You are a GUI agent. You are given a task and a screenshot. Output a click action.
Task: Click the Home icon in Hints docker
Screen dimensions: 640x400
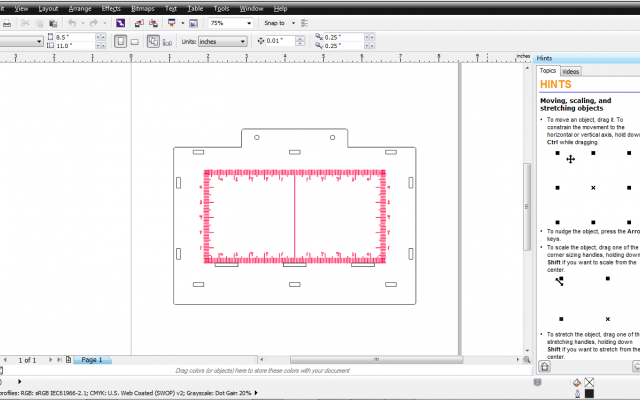click(544, 366)
